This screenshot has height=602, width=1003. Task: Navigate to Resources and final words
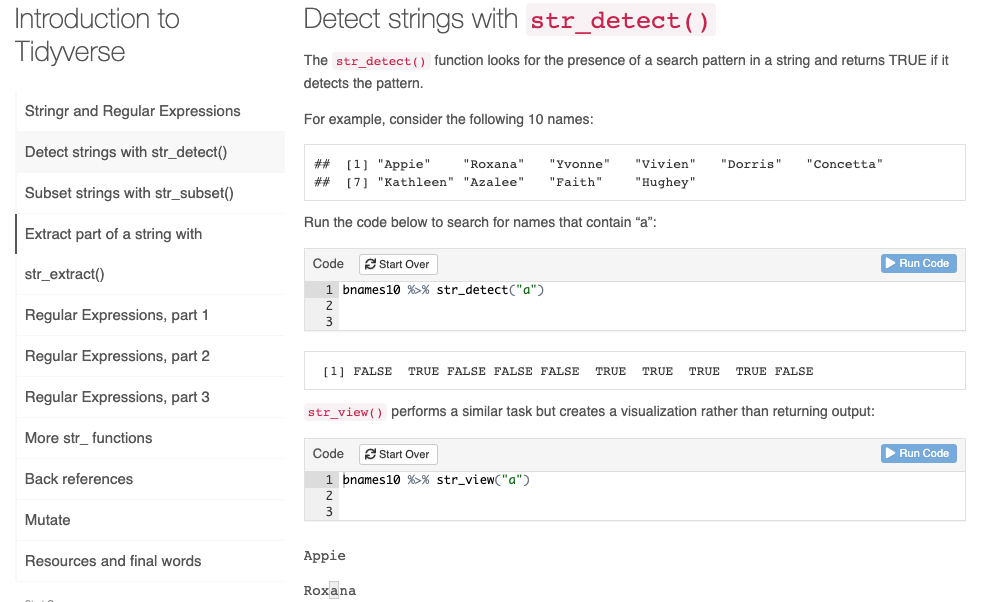[112, 561]
